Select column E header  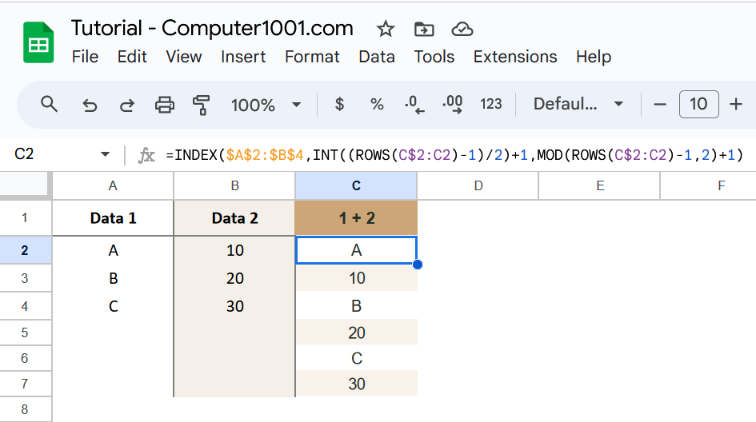point(599,186)
